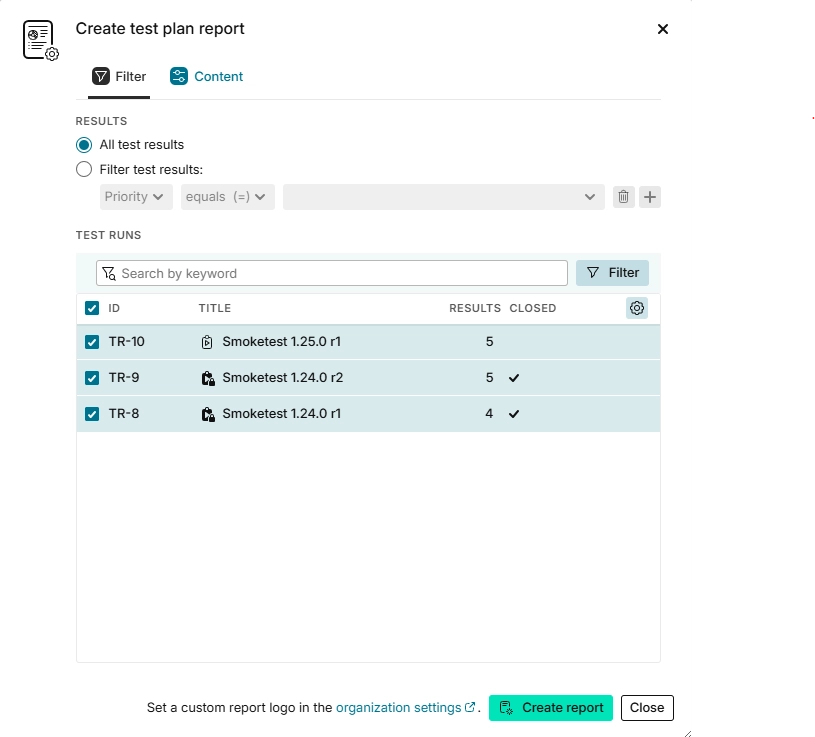The height and width of the screenshot is (737, 815).
Task: Click the locked run icon for TR-8
Action: [207, 414]
